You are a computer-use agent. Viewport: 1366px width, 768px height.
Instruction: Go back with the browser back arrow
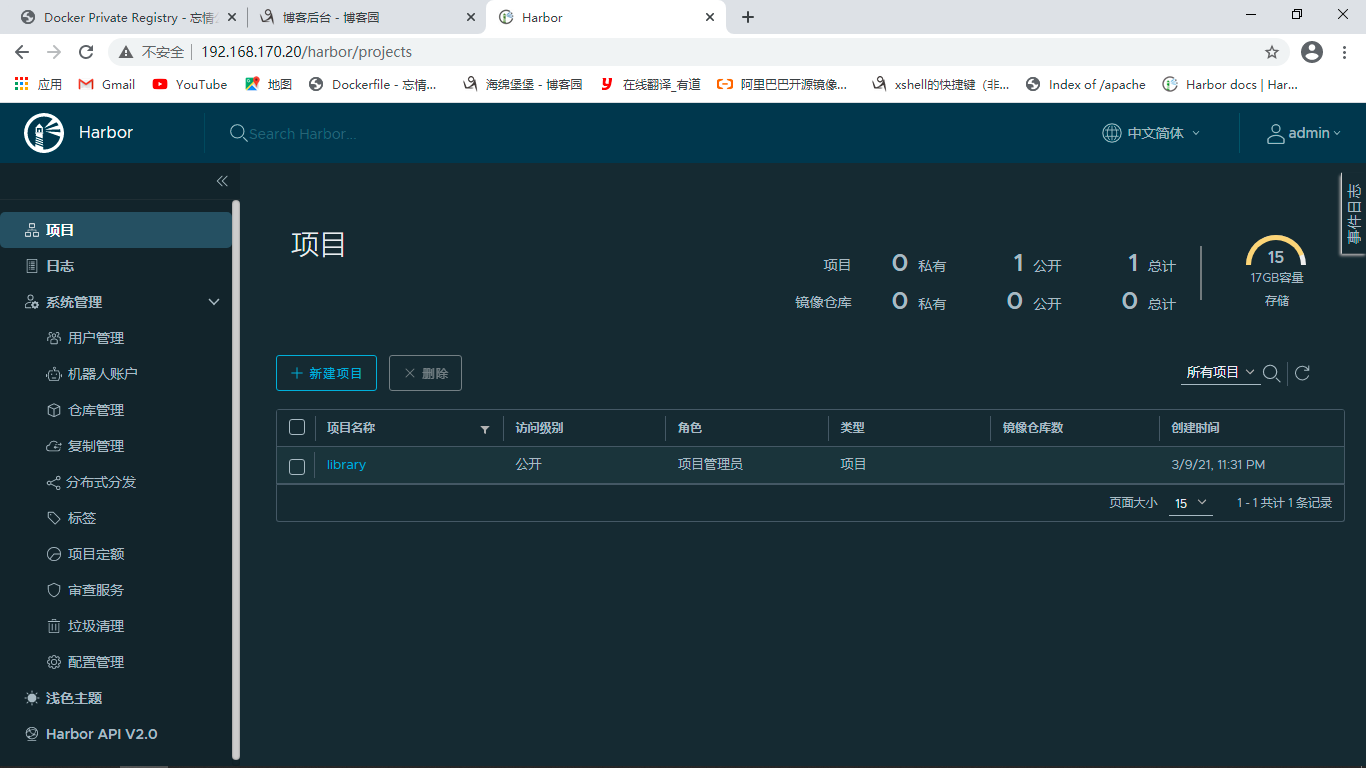click(x=22, y=52)
